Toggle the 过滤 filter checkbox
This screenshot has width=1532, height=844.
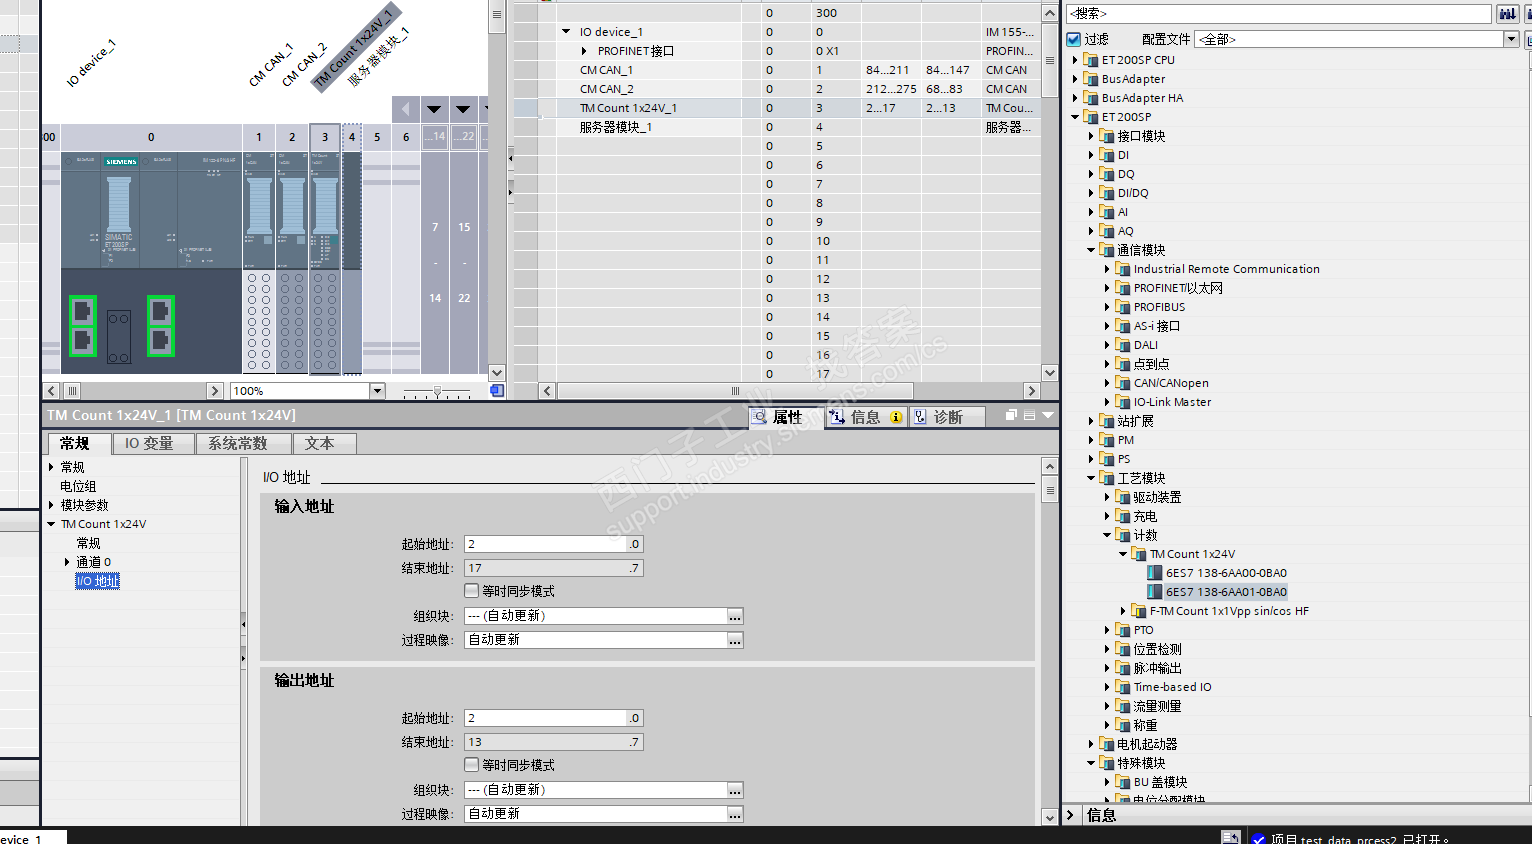(1074, 39)
